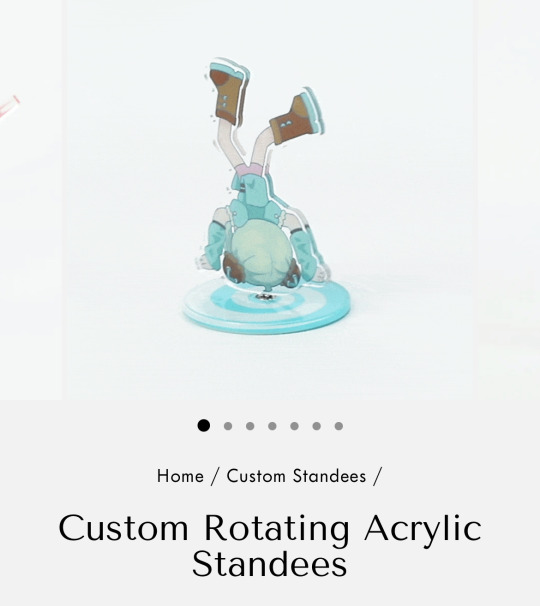
Task: Select the active first carousel dot
Action: click(x=203, y=426)
